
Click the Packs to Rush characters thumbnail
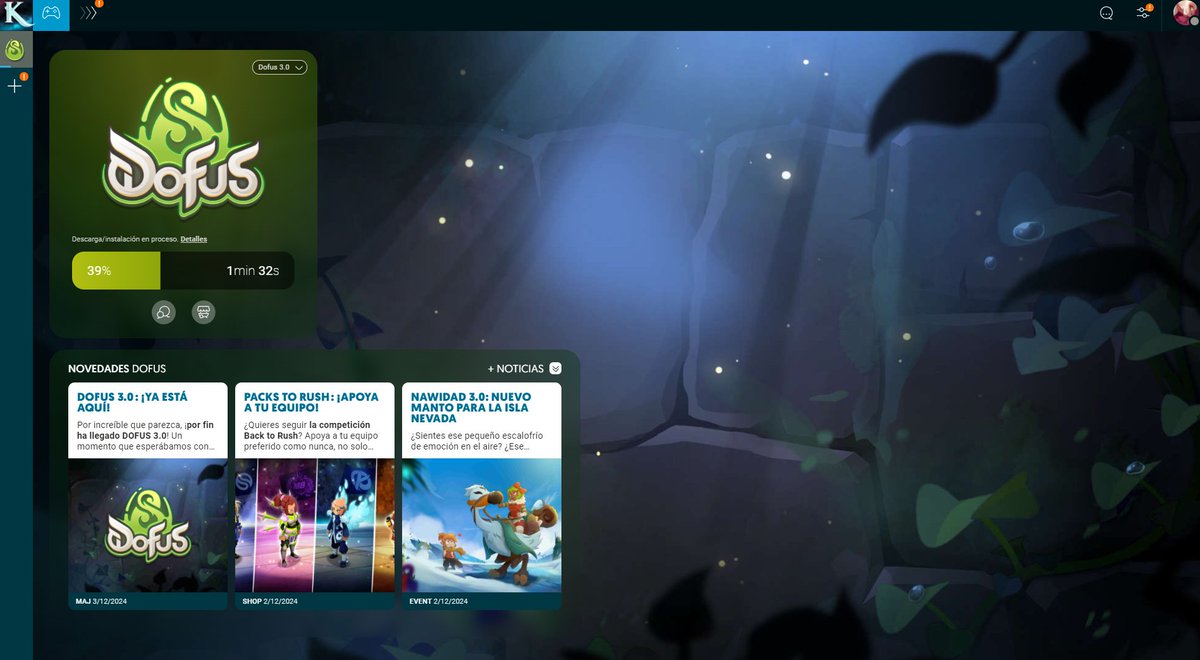(315, 525)
